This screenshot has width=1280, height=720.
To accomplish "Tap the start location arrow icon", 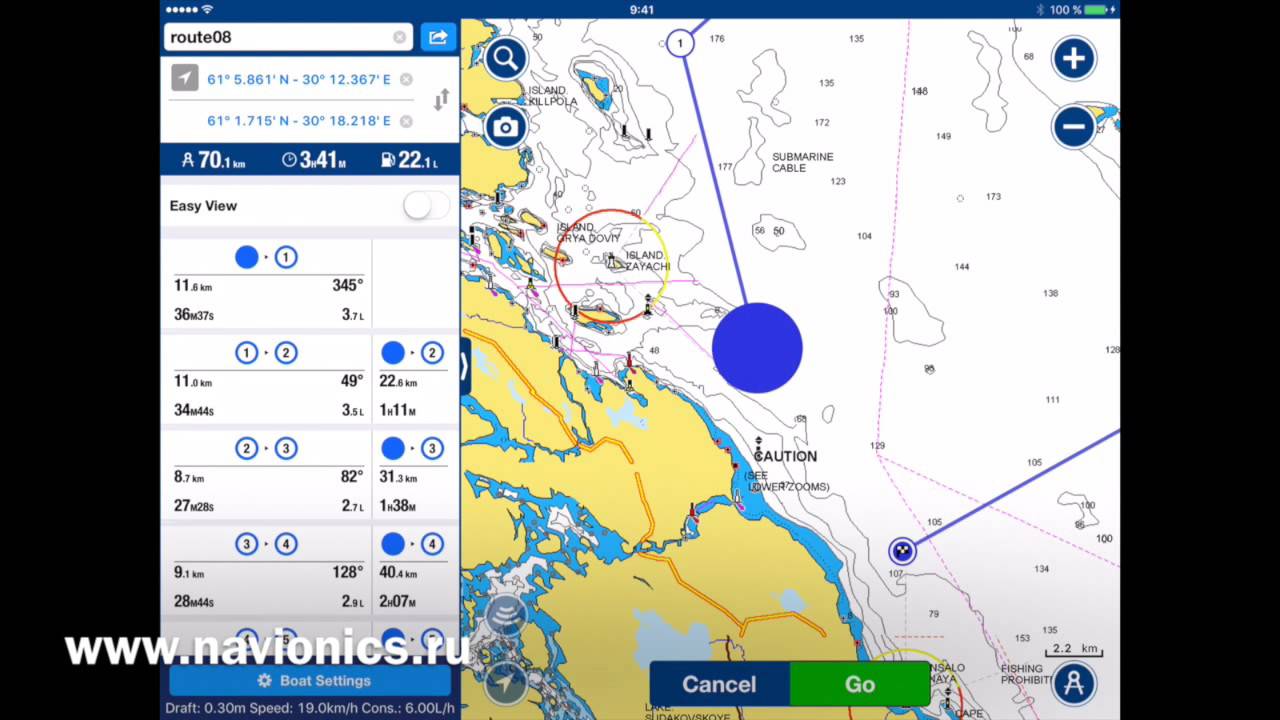I will [x=185, y=78].
